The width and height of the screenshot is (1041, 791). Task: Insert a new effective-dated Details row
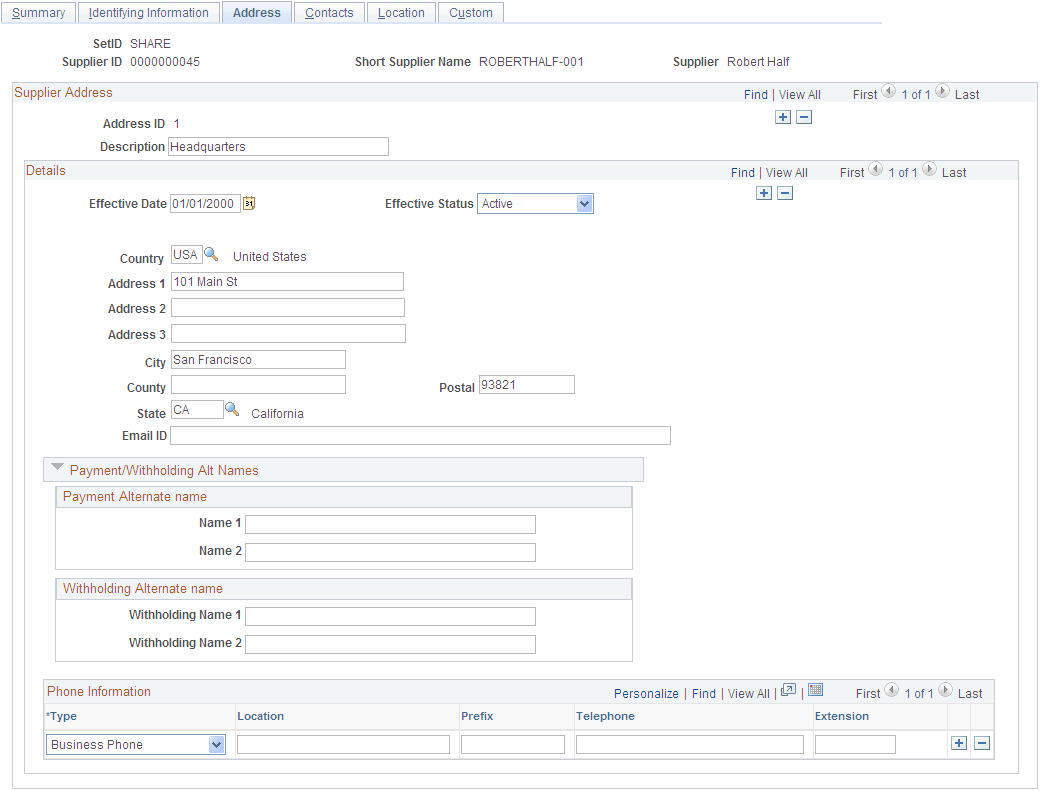click(x=764, y=192)
